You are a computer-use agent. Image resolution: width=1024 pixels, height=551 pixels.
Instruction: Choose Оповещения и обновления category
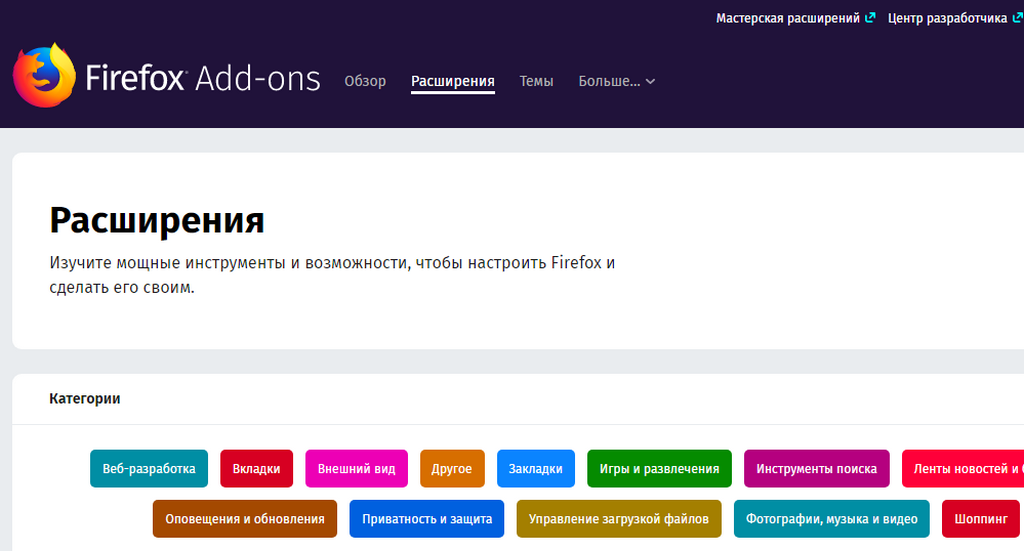tap(245, 519)
